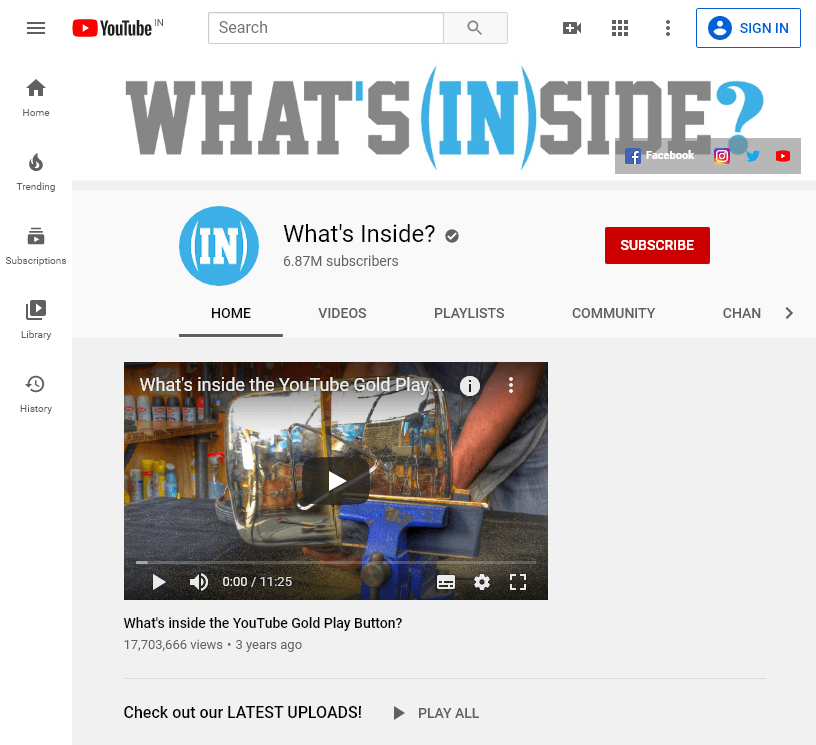Screen dimensions: 816x745
Task: Open Trending from the sidebar
Action: [x=36, y=172]
